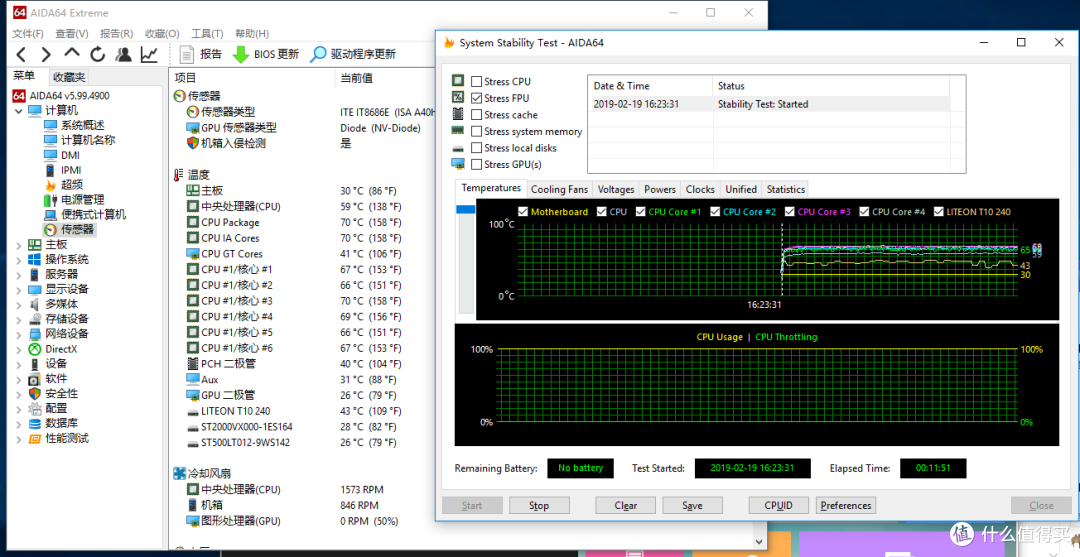Click the blue graph scale slider
1080x557 pixels.
(466, 209)
